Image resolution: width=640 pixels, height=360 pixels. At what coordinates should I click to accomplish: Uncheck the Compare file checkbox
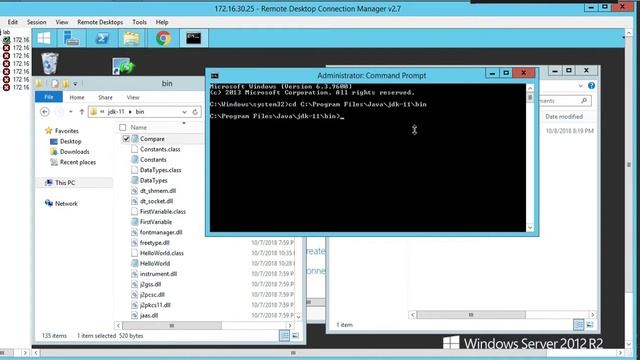click(126, 139)
